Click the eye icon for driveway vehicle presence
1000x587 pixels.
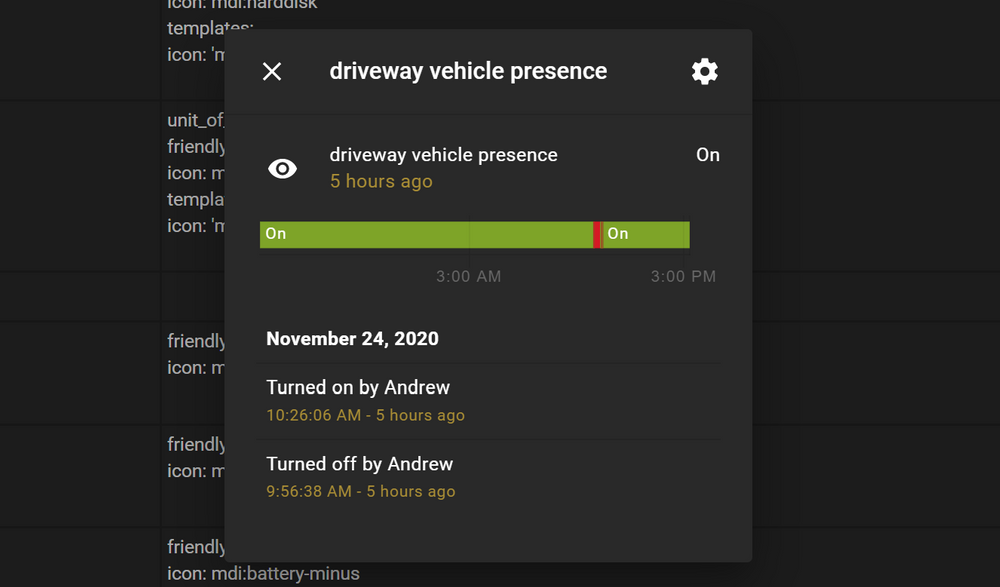[282, 167]
